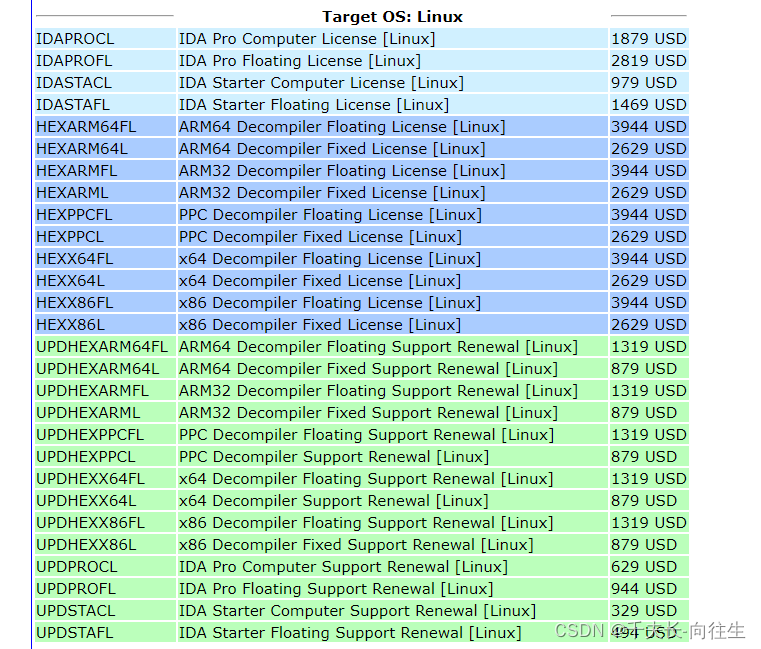Click IDA Pro Computer License [Linux] description
Screen dimensions: 761x649
(307, 39)
